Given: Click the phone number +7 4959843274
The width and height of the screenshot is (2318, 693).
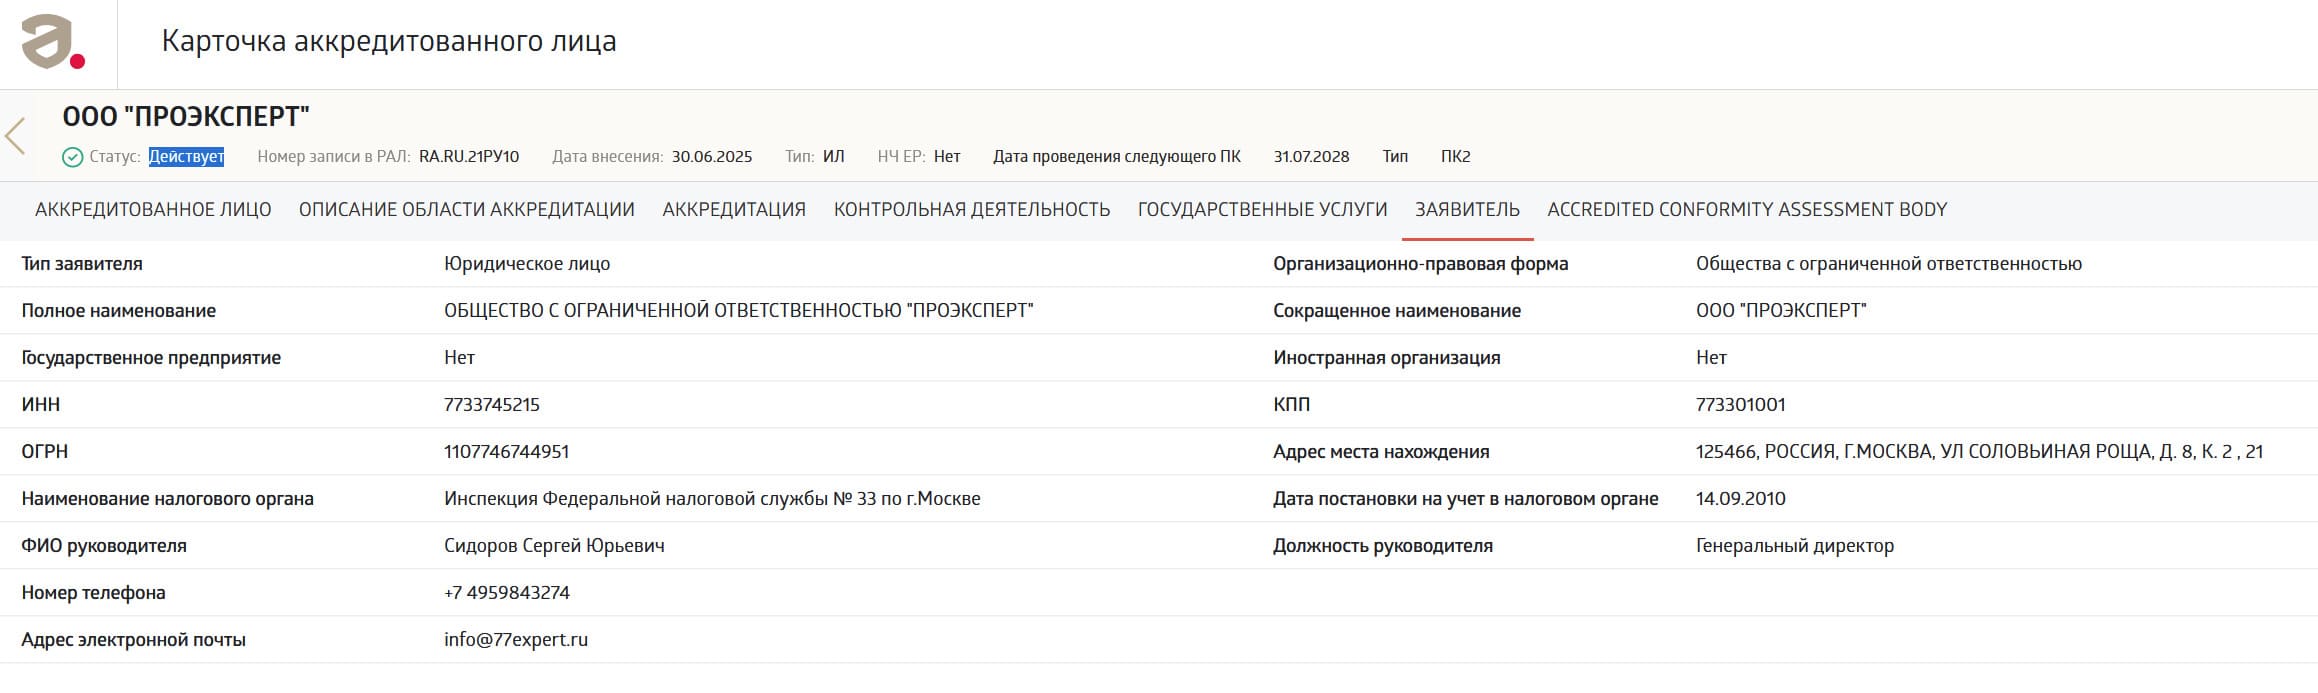Looking at the screenshot, I should [x=507, y=593].
